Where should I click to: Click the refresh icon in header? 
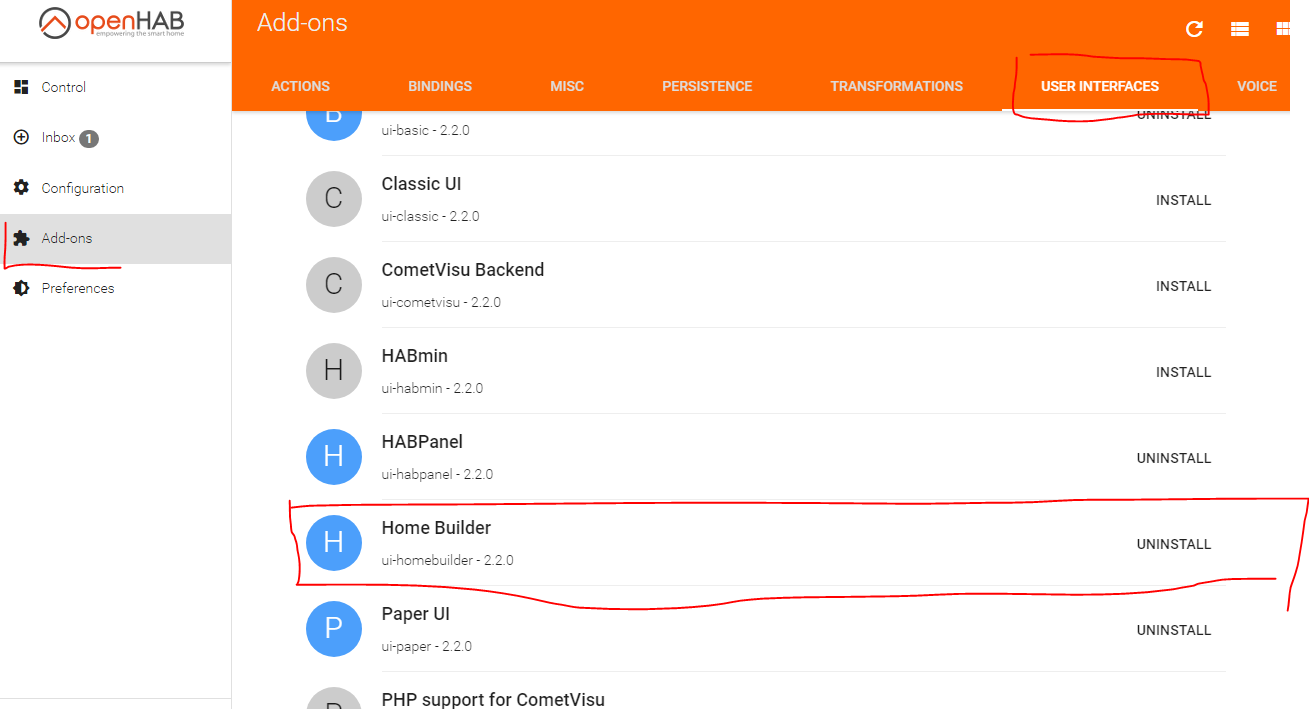click(1194, 29)
